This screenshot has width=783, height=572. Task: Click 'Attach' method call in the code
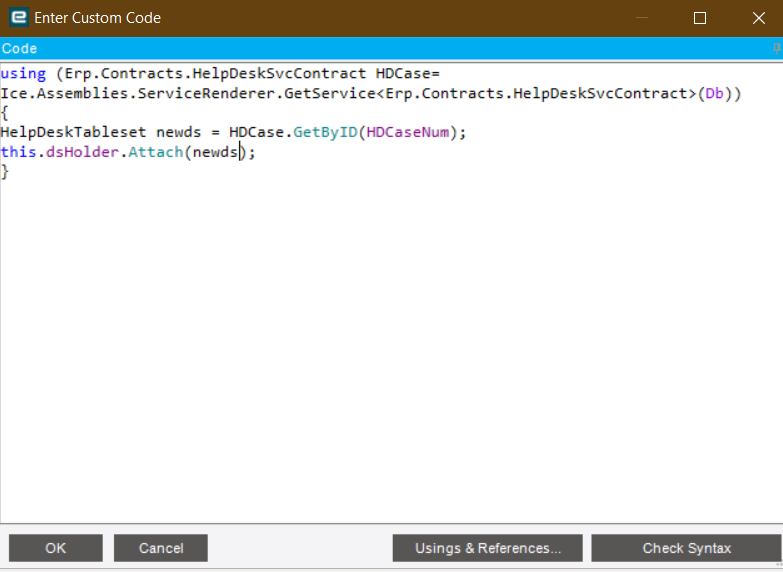pos(156,152)
